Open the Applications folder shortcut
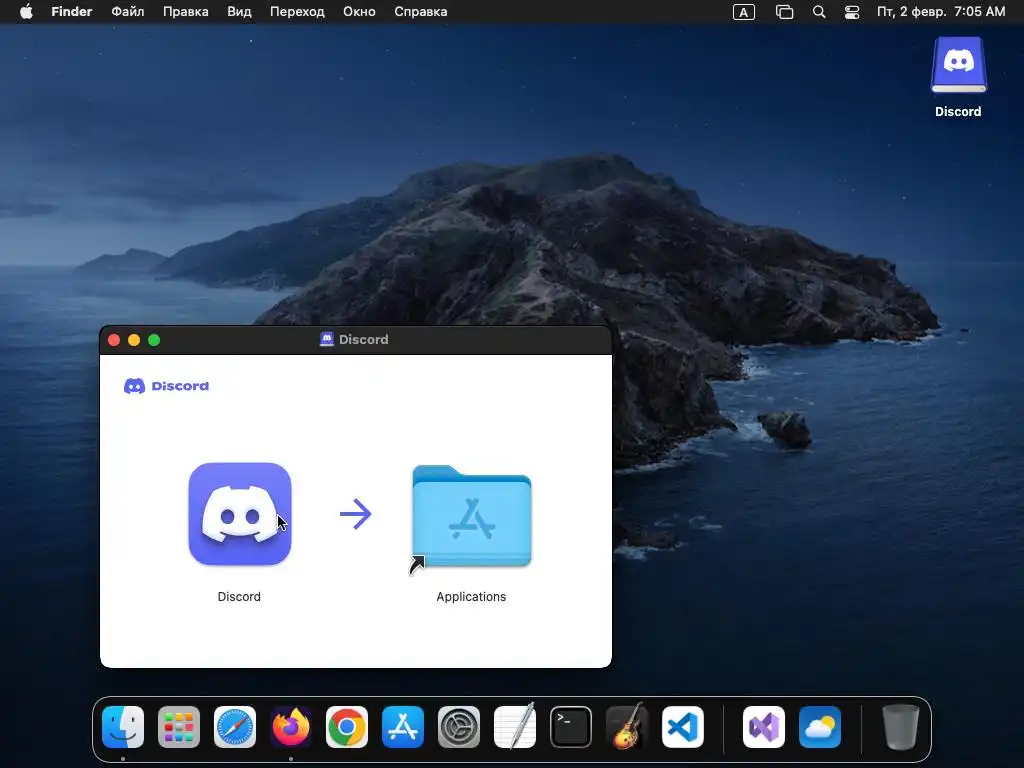Image resolution: width=1024 pixels, height=768 pixels. [472, 517]
